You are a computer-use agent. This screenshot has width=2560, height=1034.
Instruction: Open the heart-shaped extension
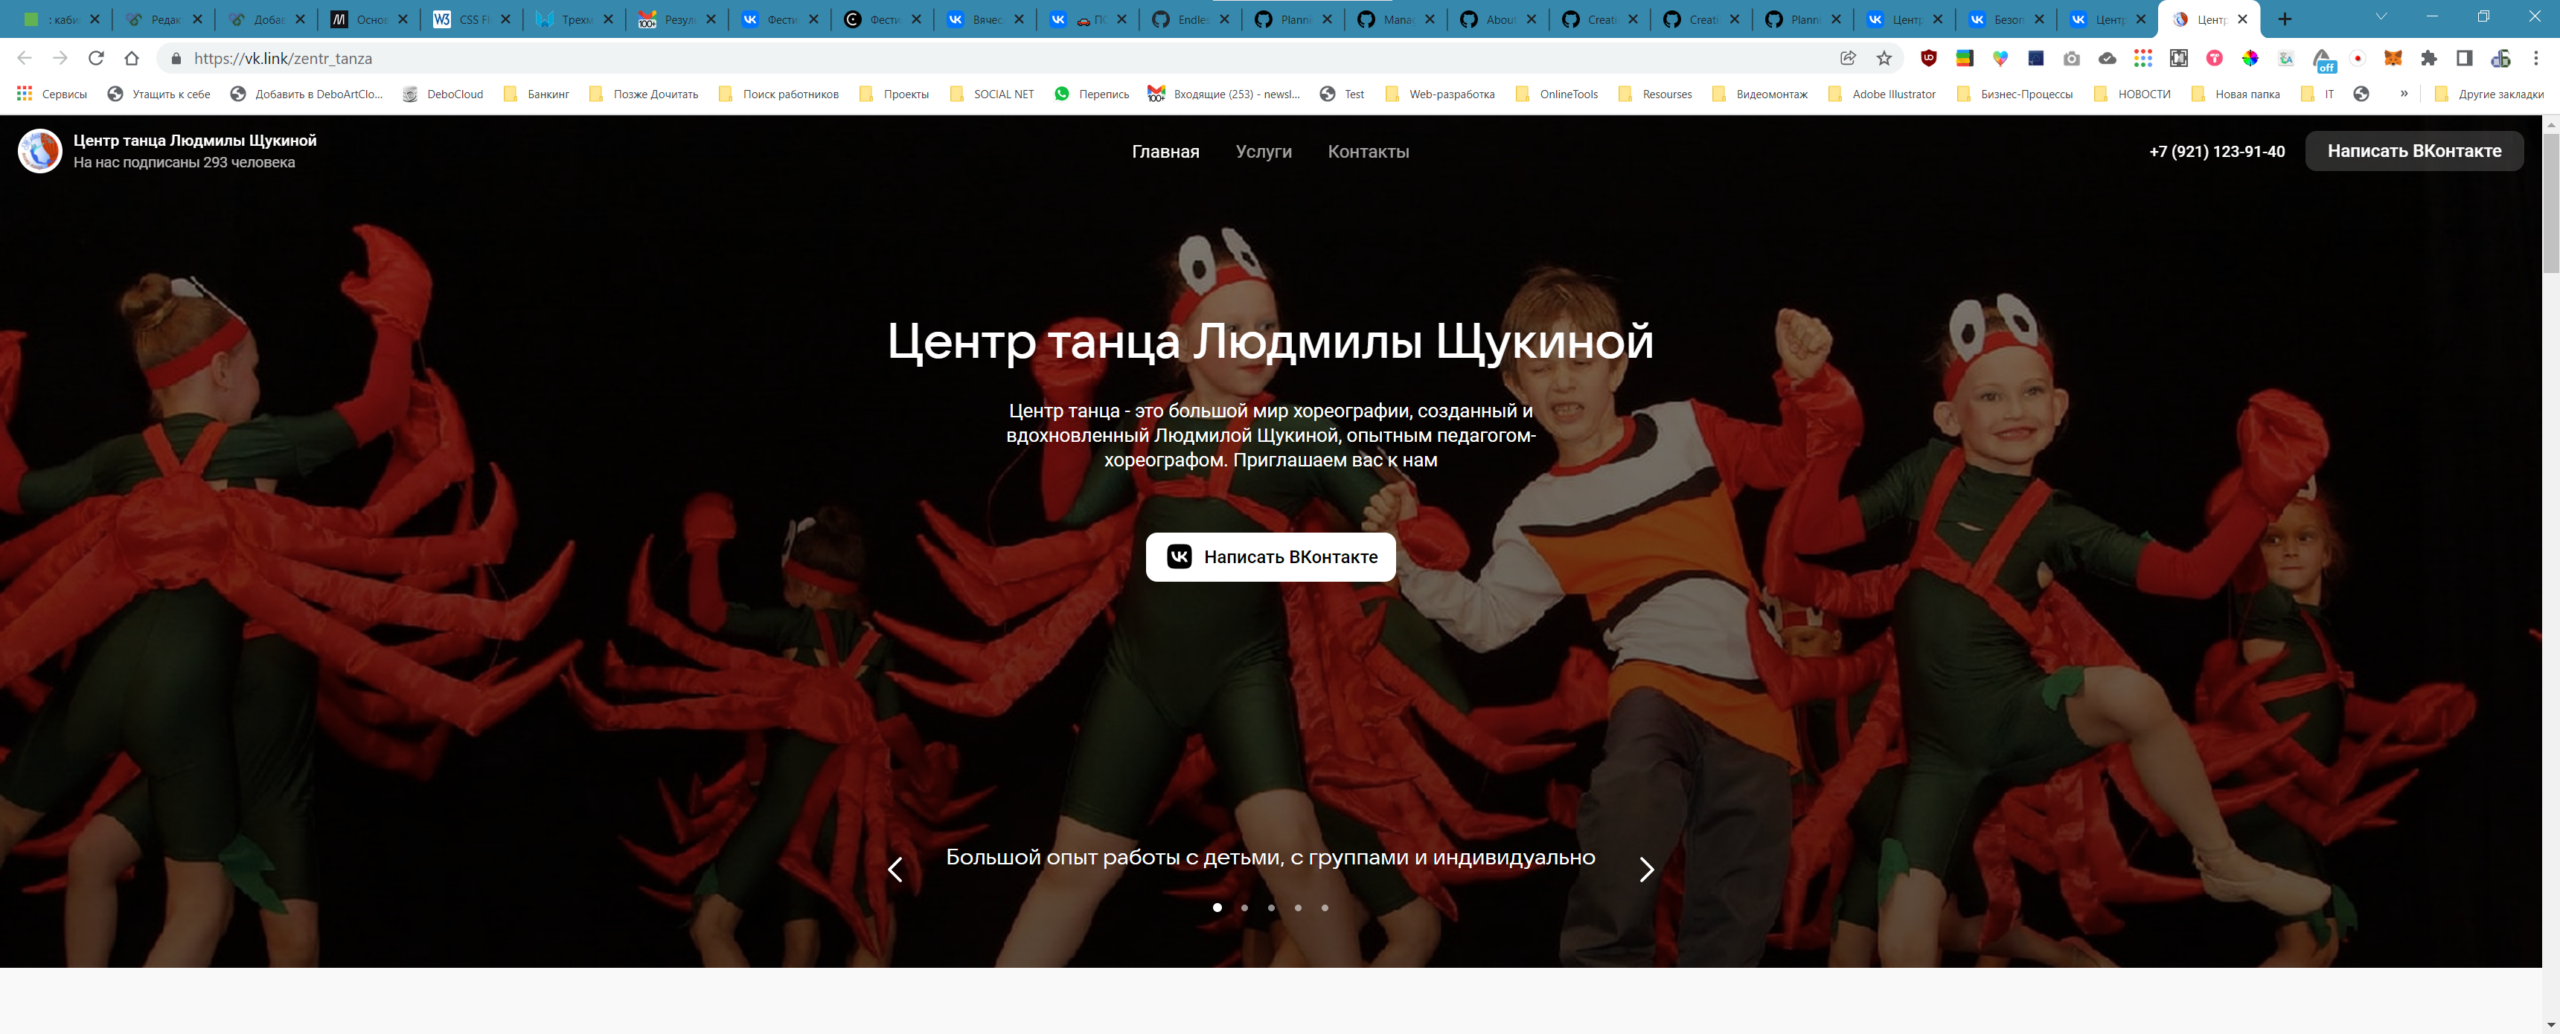tap(2000, 58)
